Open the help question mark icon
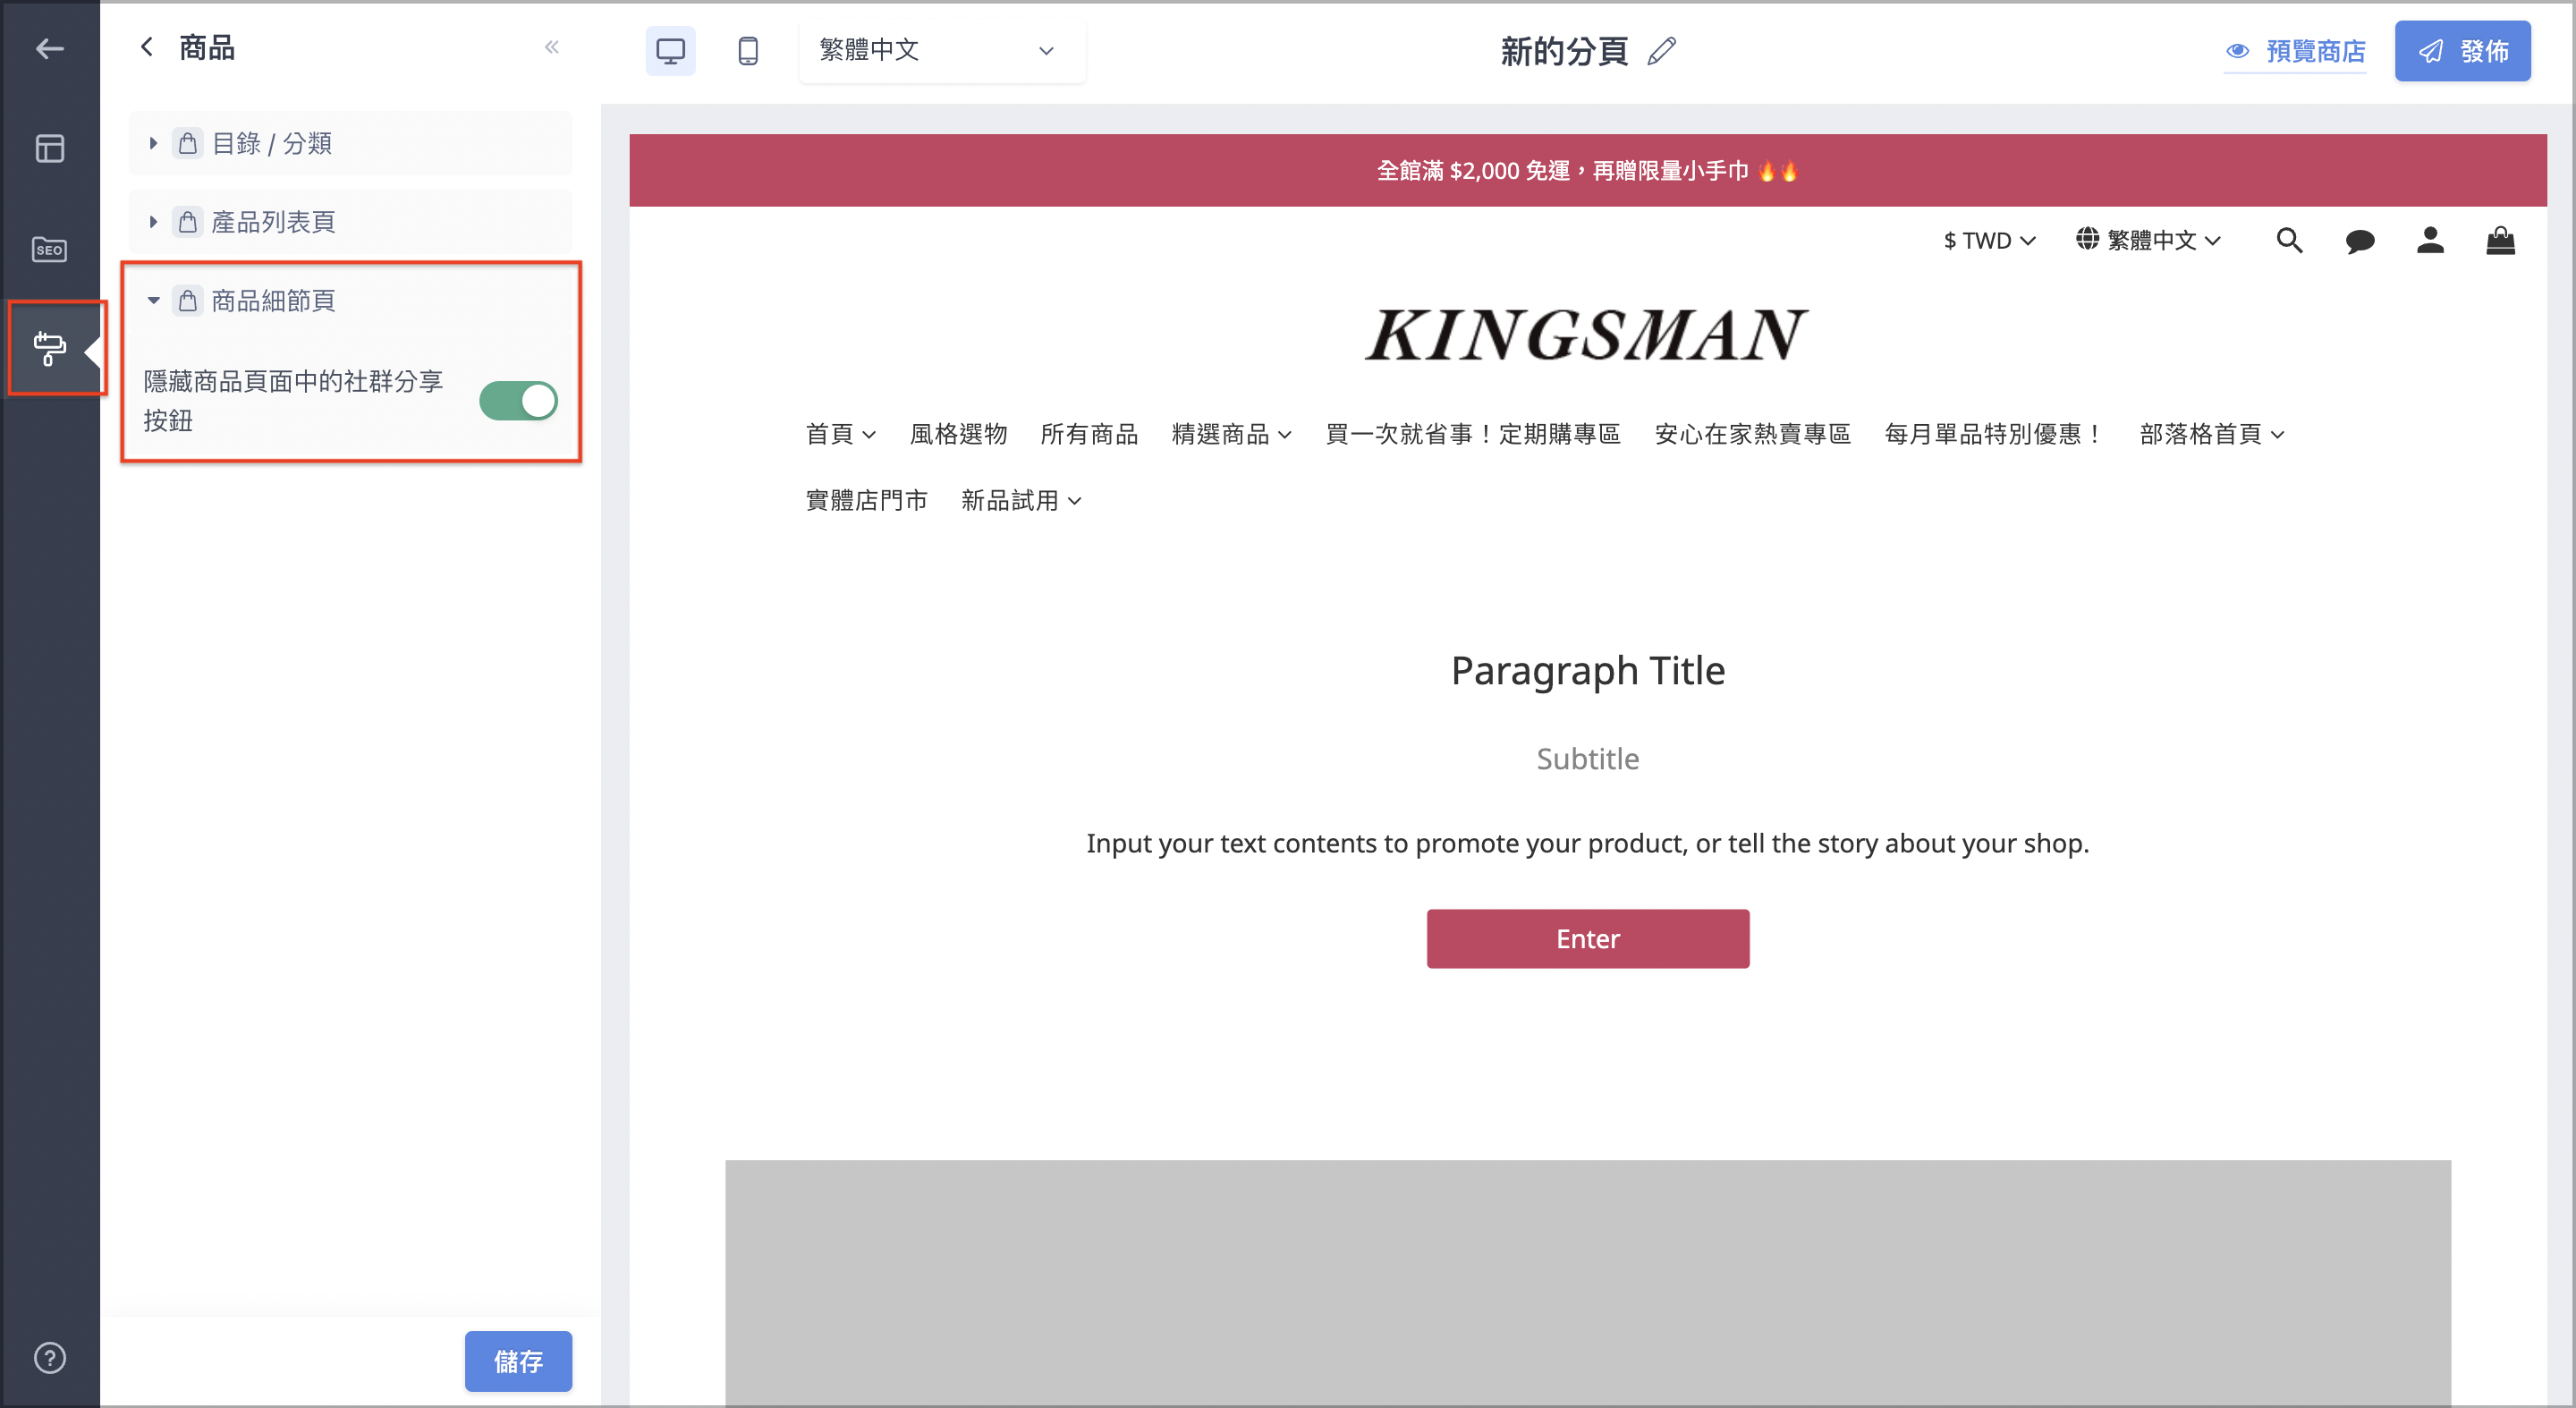2576x1408 pixels. pyautogui.click(x=49, y=1357)
